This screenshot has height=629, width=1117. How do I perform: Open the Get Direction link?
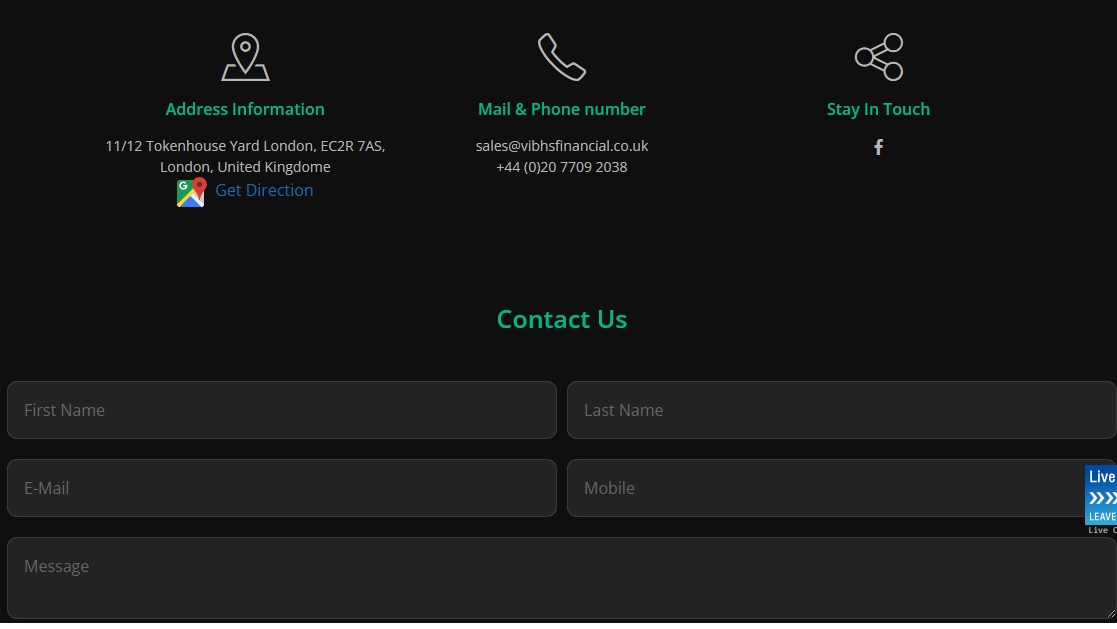click(x=264, y=190)
